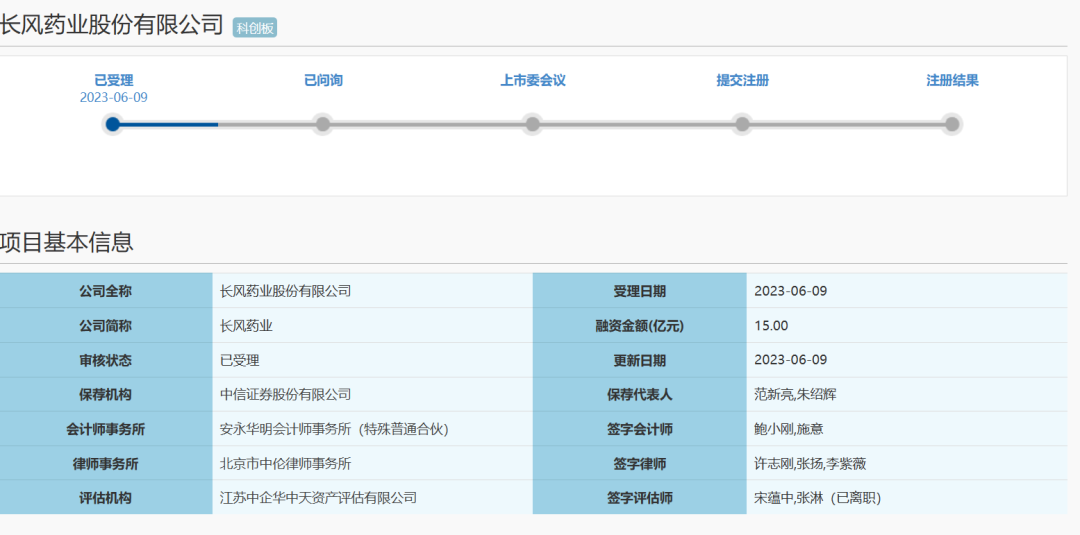
Task: Click the 律师事务所 header cell
Action: 106,463
